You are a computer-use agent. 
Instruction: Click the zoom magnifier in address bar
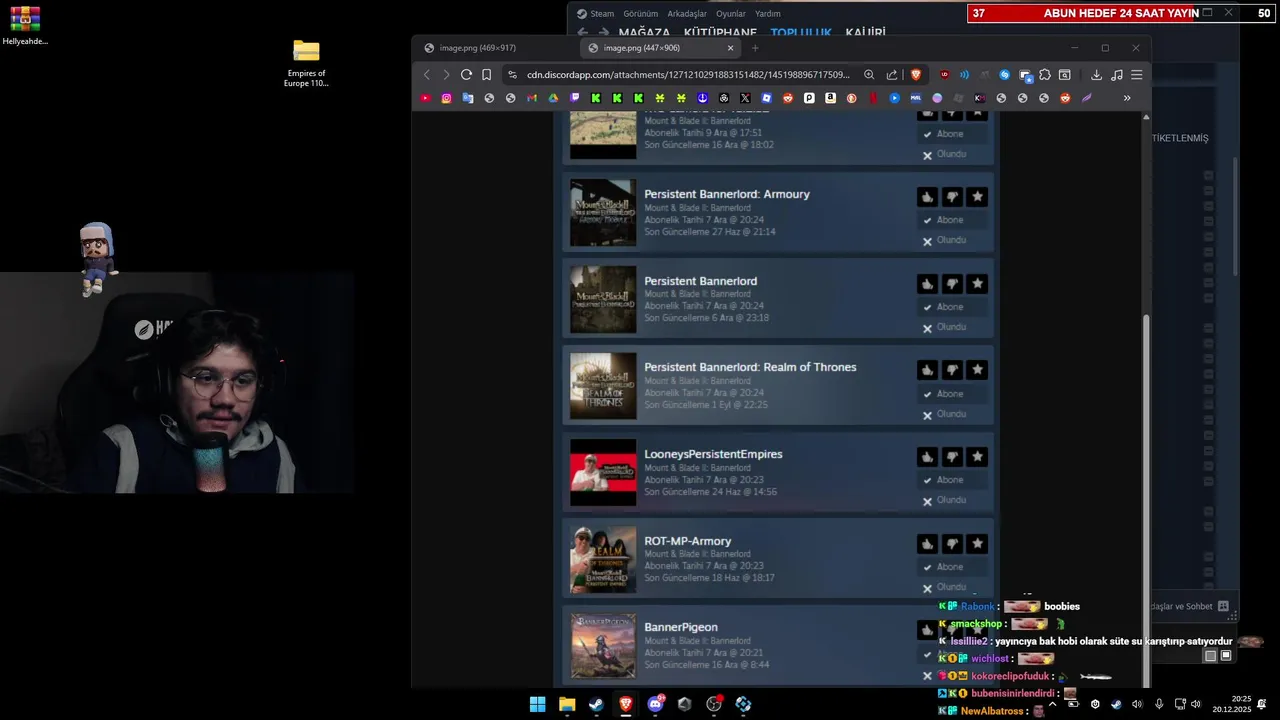tap(869, 75)
